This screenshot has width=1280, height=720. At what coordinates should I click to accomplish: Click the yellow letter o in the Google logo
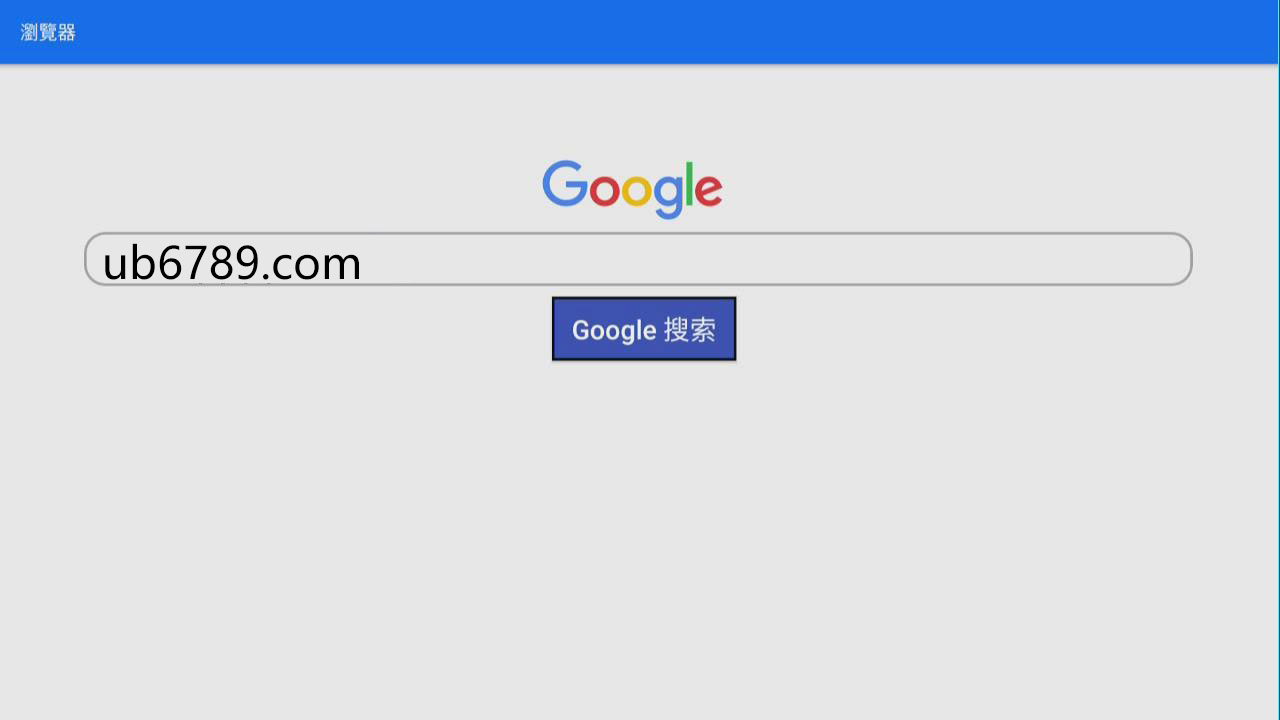tap(637, 190)
